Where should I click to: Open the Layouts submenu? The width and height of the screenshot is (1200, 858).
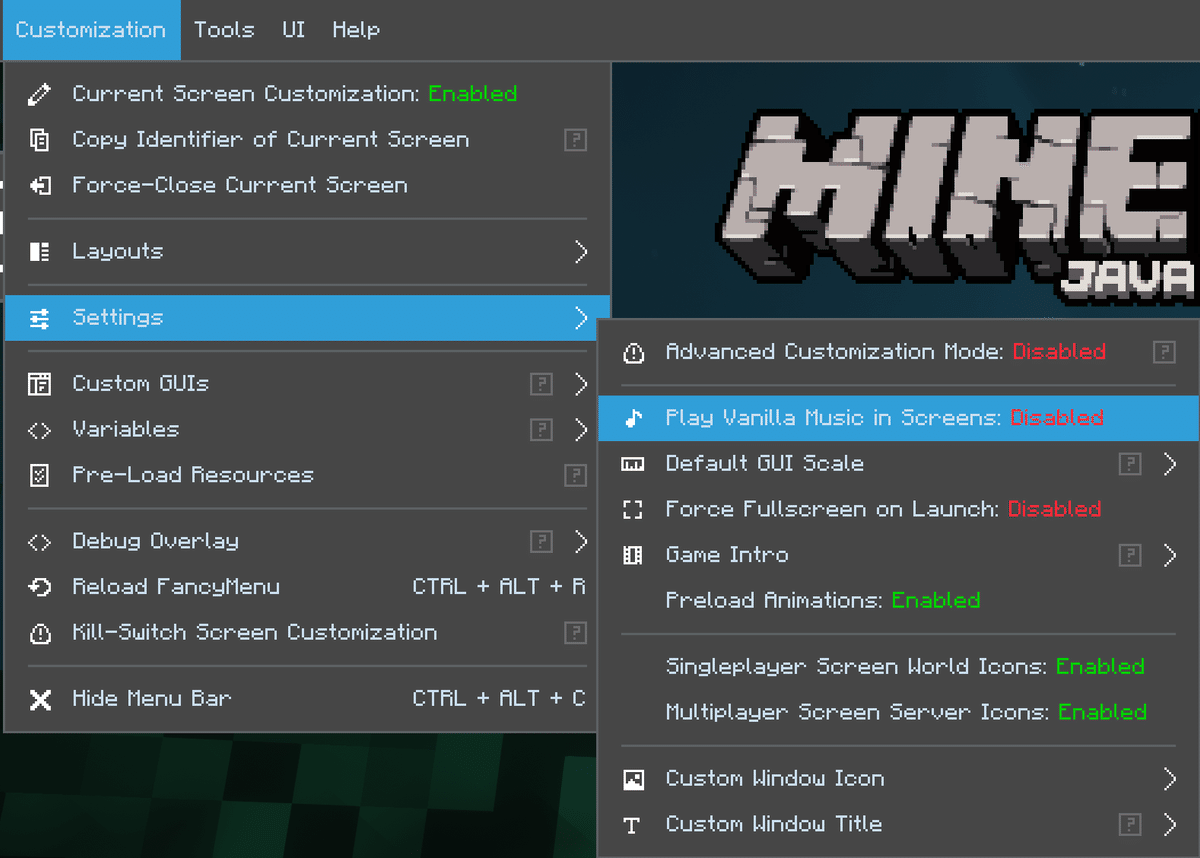pyautogui.click(x=300, y=252)
